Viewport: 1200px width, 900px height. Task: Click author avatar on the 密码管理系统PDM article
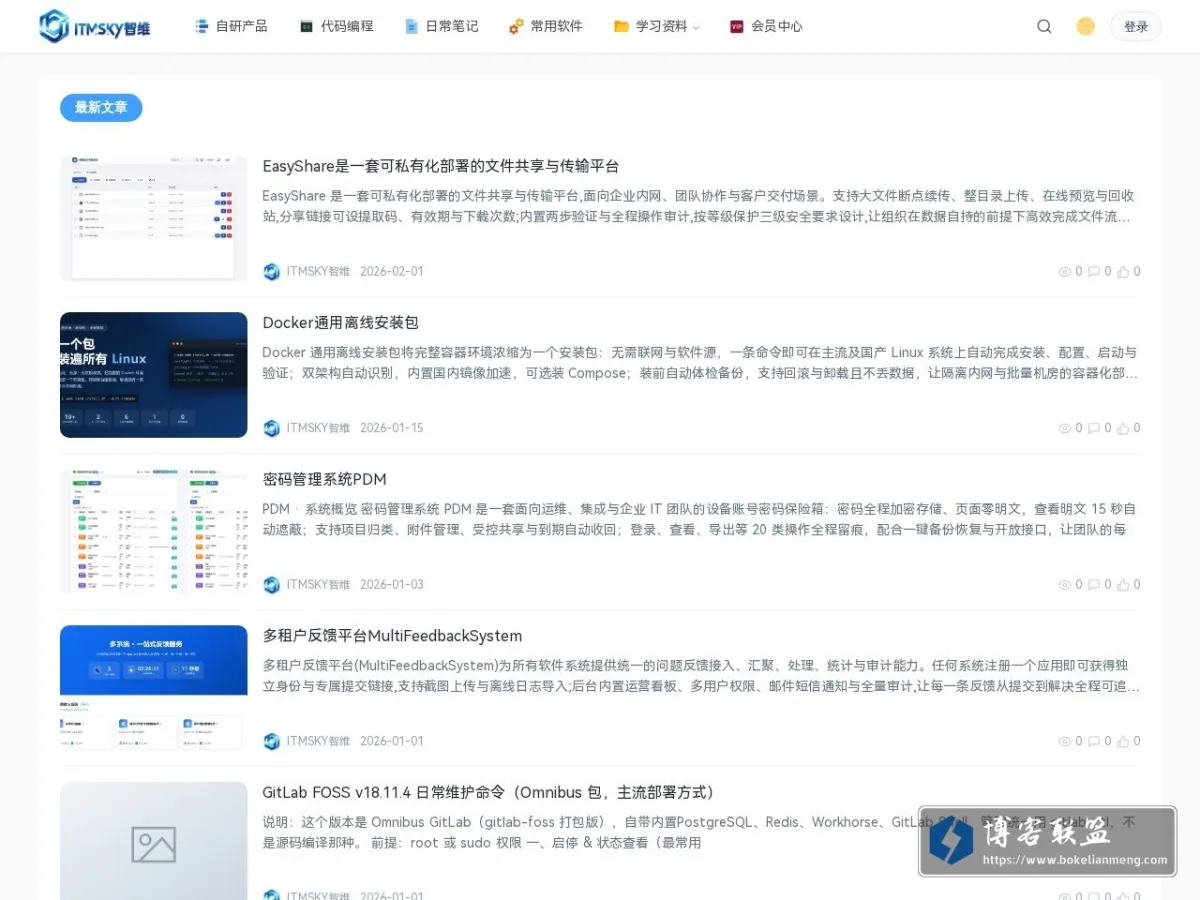[271, 584]
